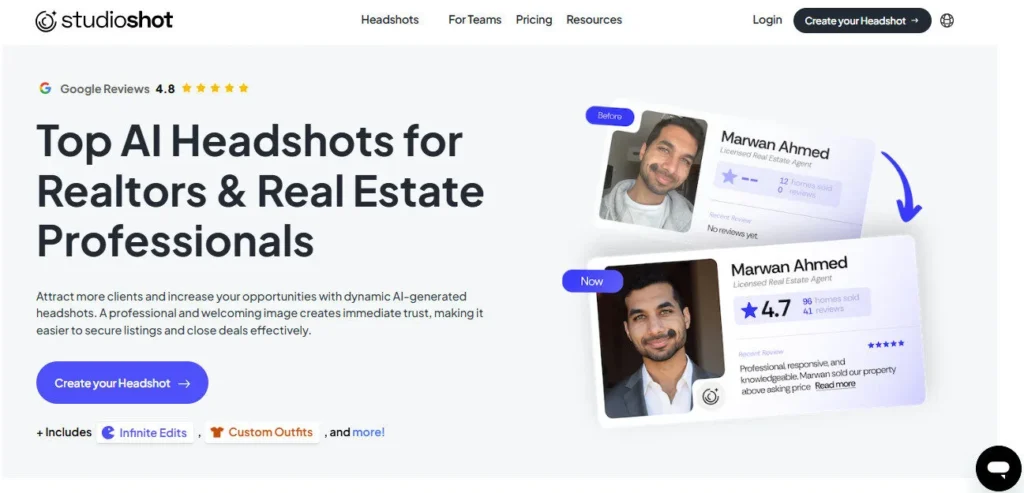Click the Infinite Edits badge icon
The height and width of the screenshot is (493, 1024).
[x=108, y=432]
